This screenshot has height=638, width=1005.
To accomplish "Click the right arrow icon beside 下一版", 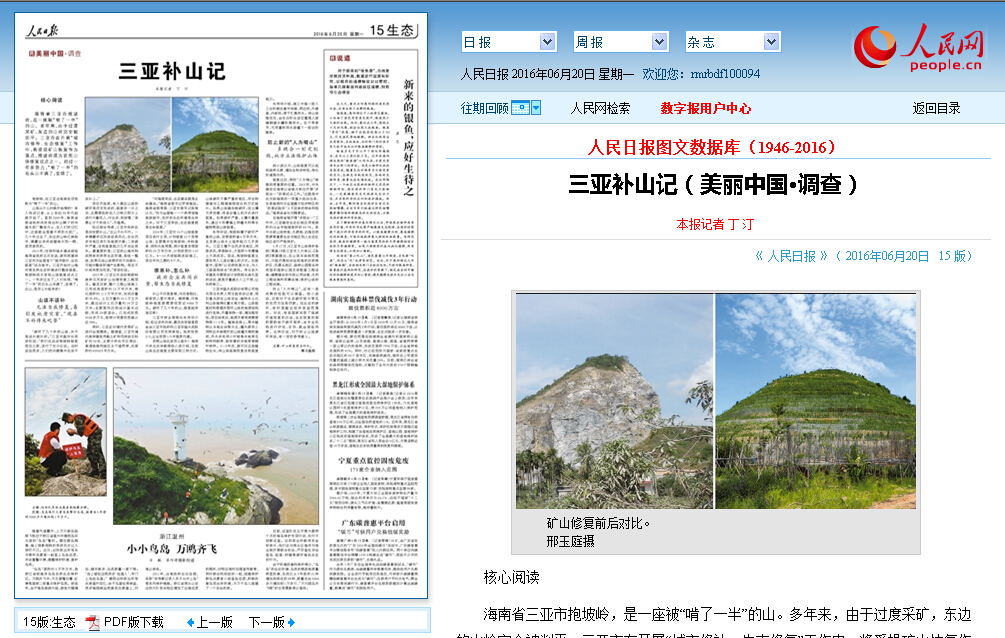I will tap(292, 622).
